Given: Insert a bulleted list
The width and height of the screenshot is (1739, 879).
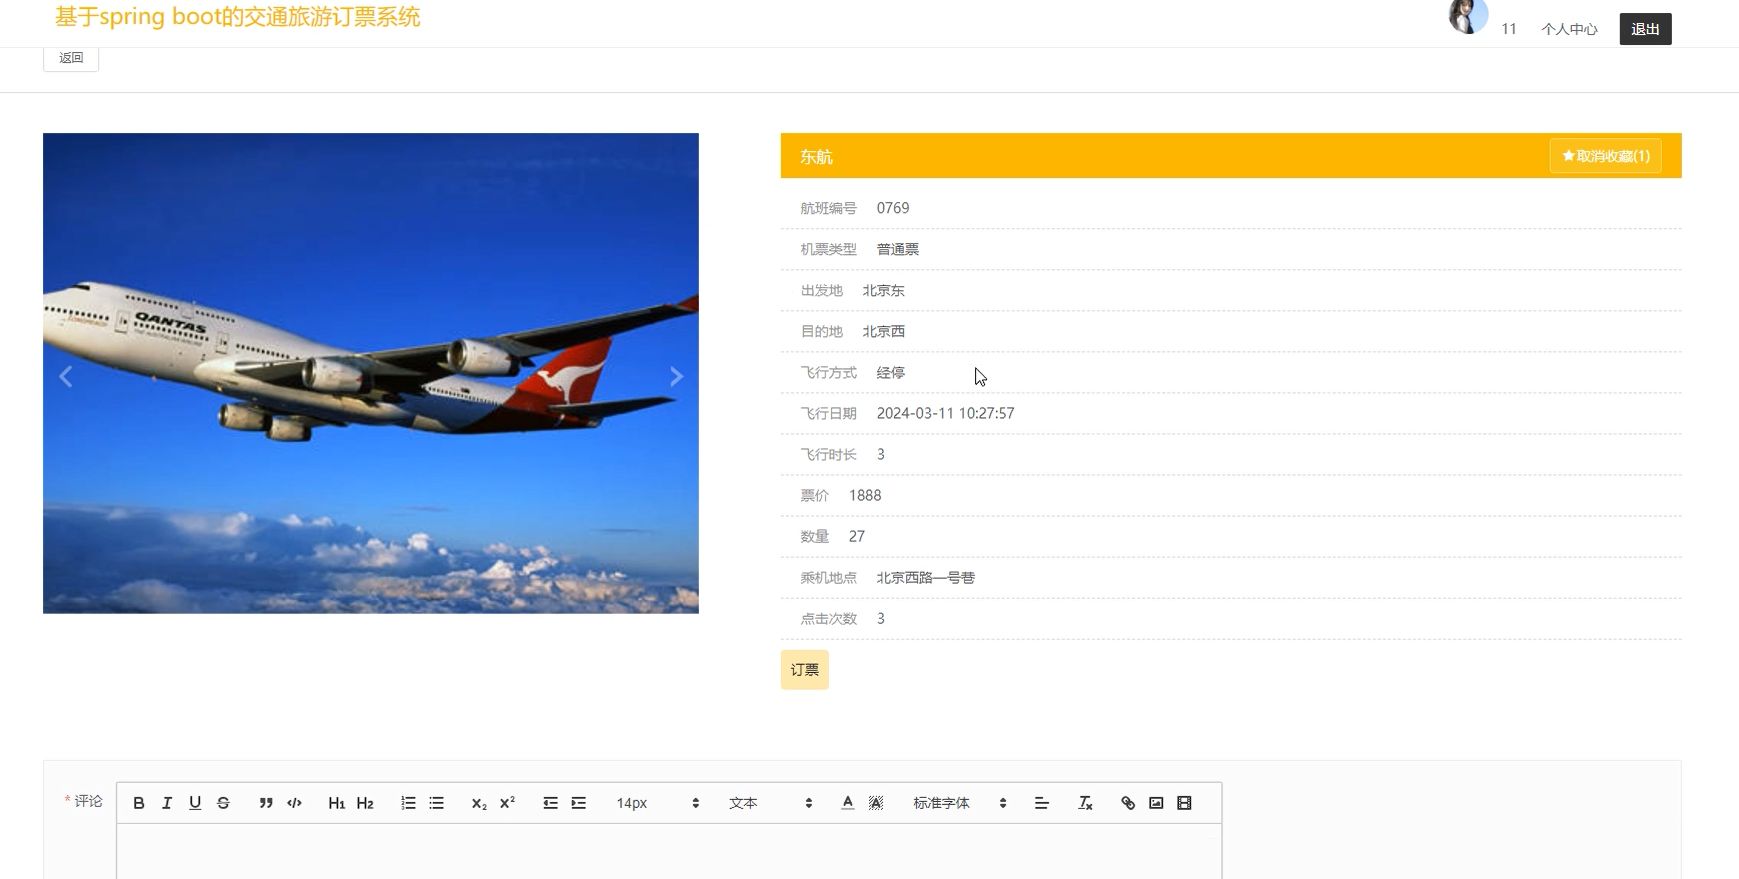Looking at the screenshot, I should point(436,803).
